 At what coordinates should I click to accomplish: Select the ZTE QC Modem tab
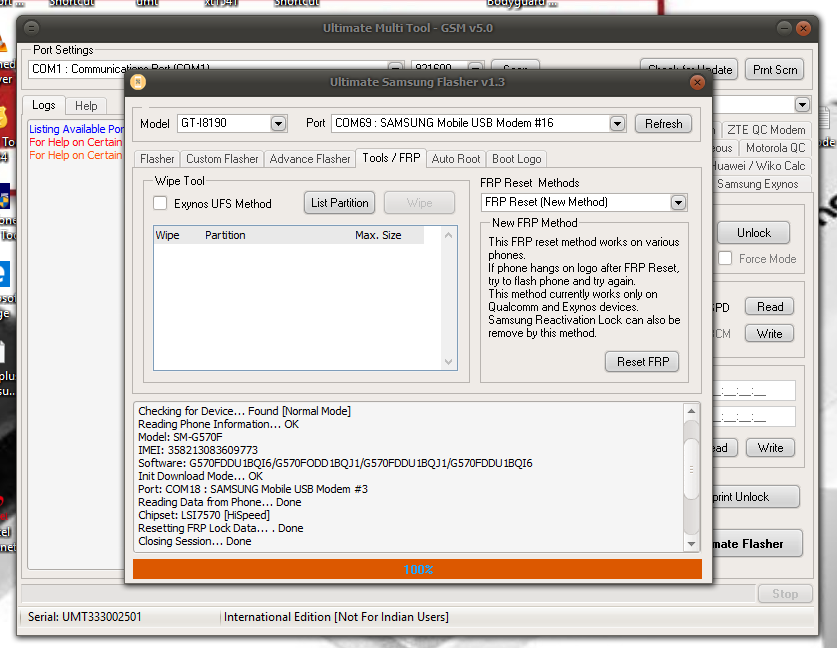coord(766,130)
